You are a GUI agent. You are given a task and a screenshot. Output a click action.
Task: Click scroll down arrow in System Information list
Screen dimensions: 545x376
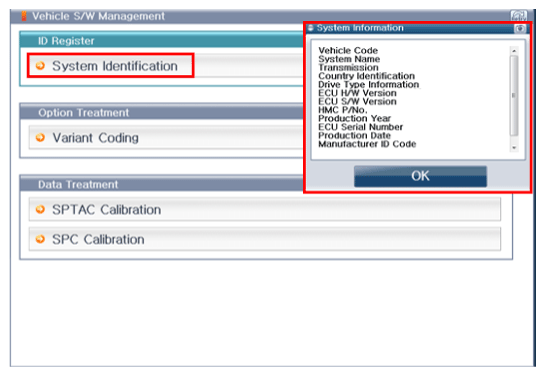[514, 148]
